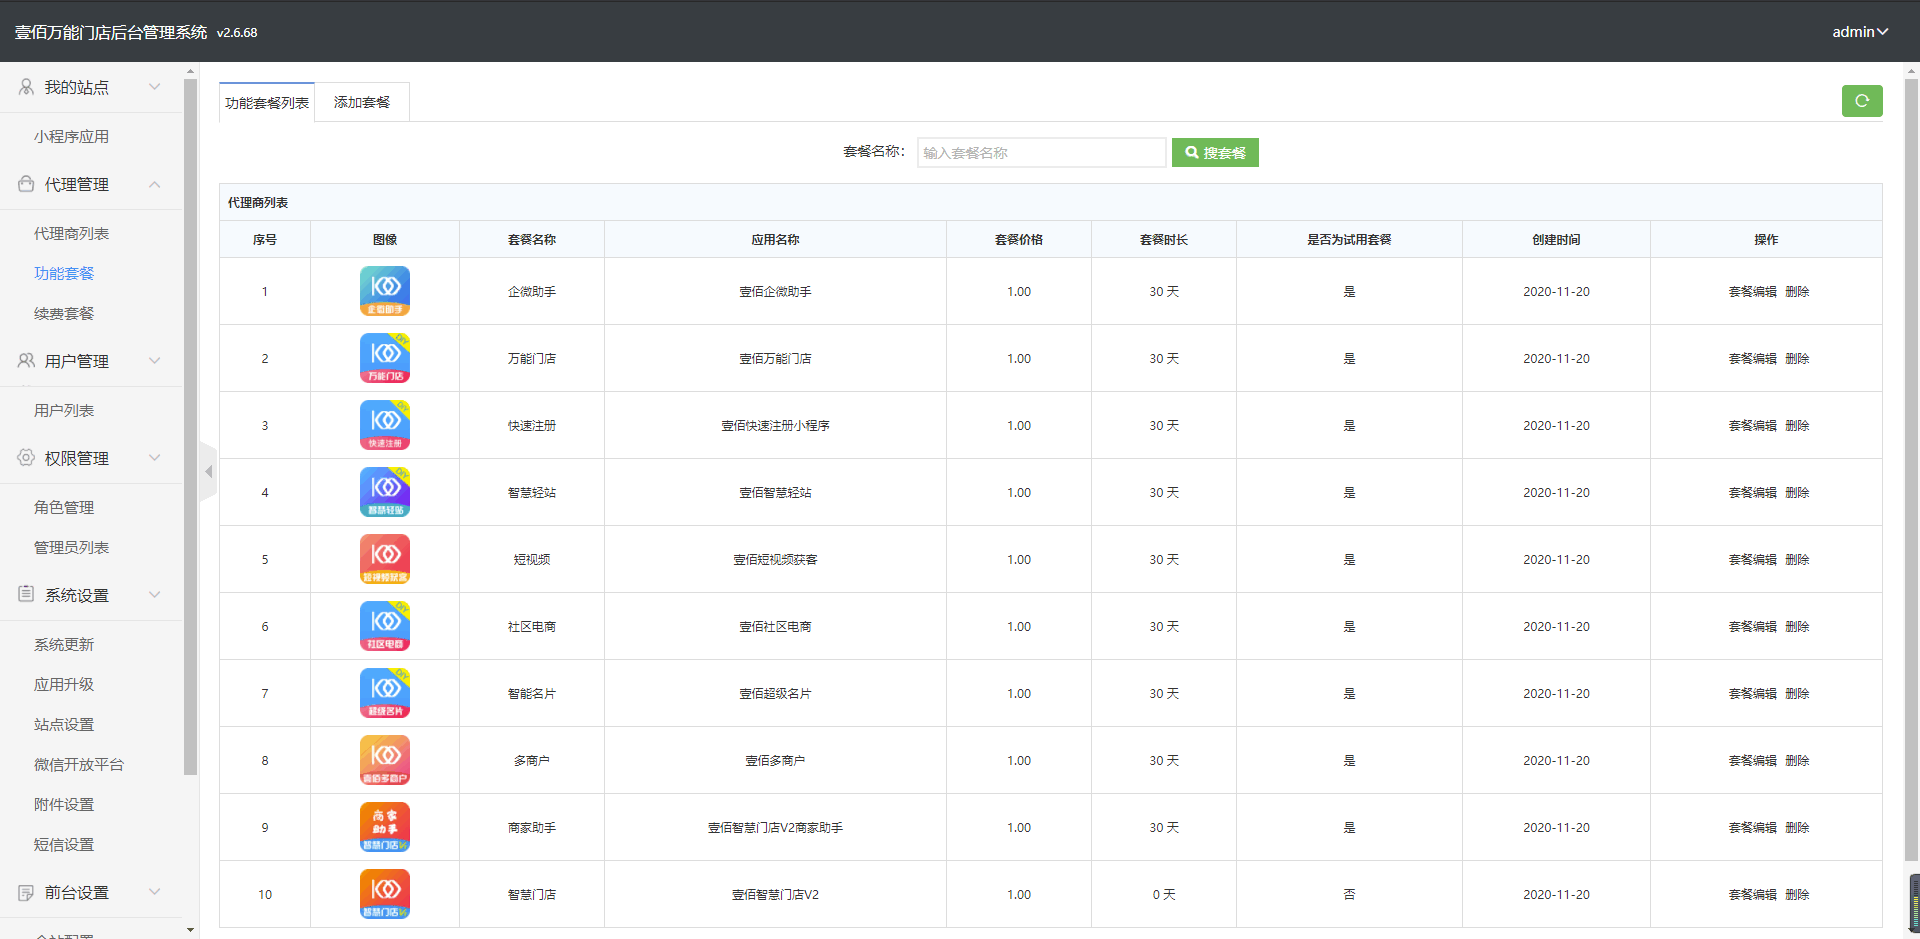The width and height of the screenshot is (1920, 939).
Task: Click the 系统设置 list icon
Action: pos(26,594)
